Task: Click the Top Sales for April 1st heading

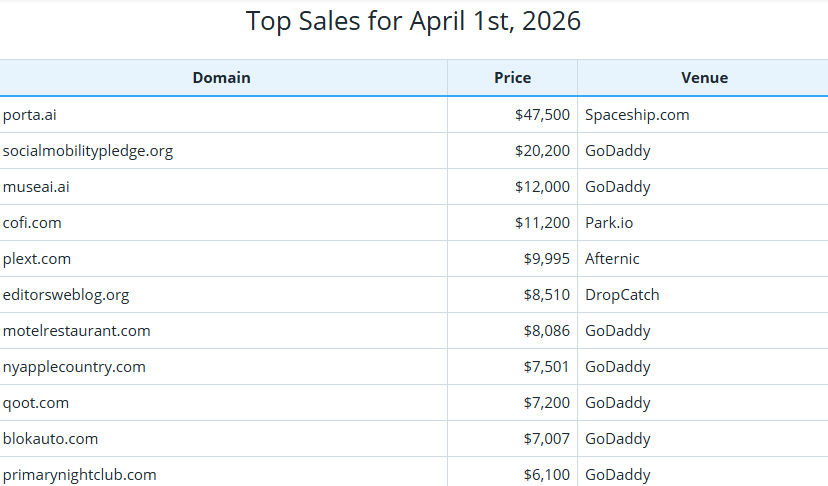Action: pyautogui.click(x=413, y=22)
